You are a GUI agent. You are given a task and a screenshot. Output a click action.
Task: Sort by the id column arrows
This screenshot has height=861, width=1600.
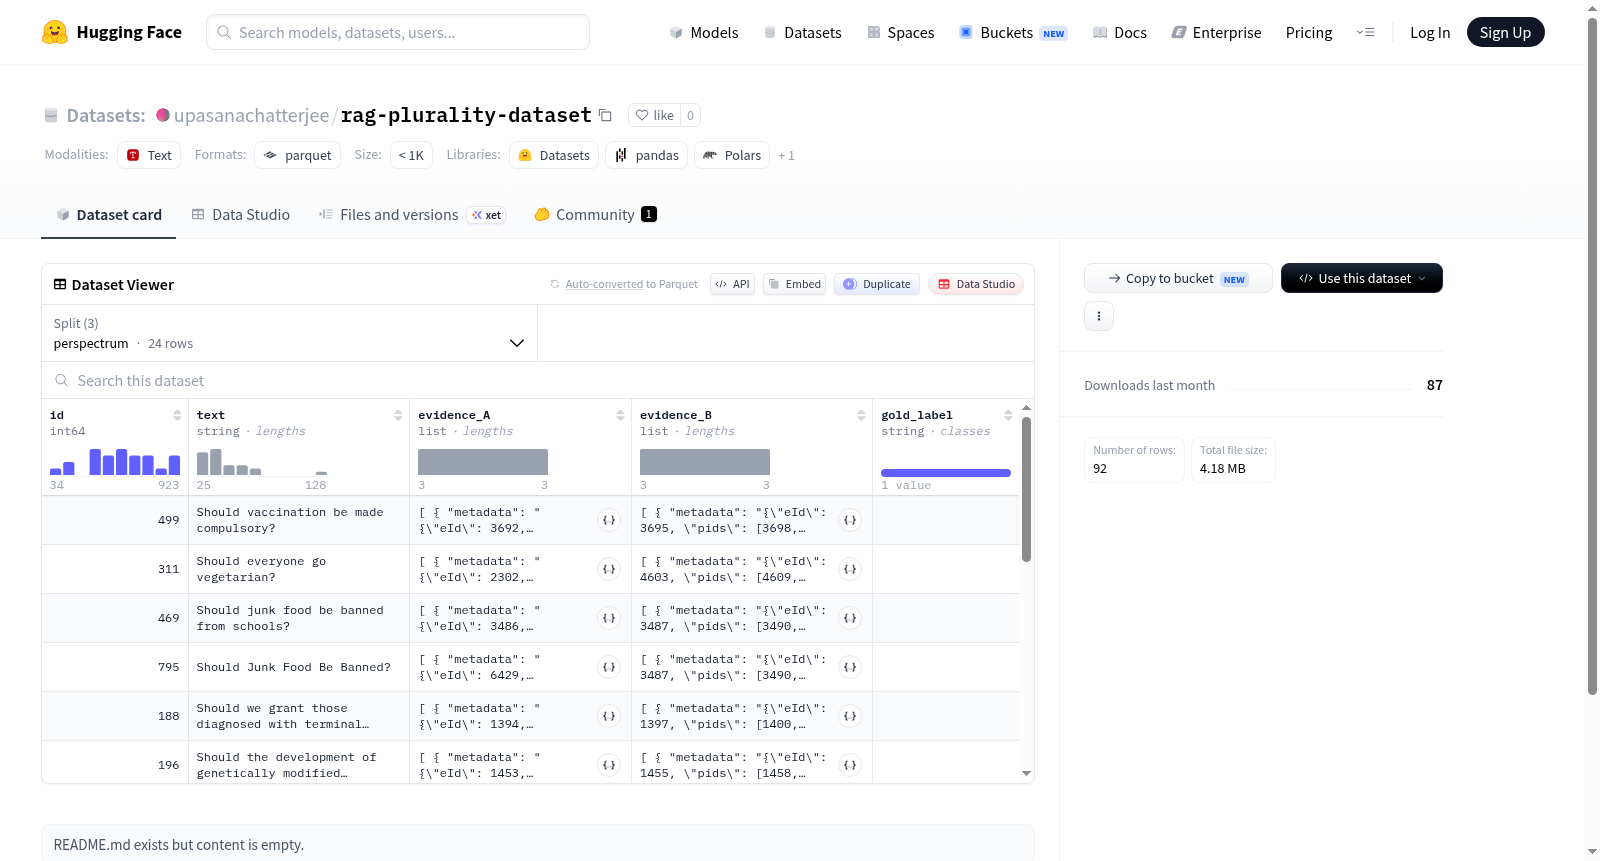pos(177,415)
